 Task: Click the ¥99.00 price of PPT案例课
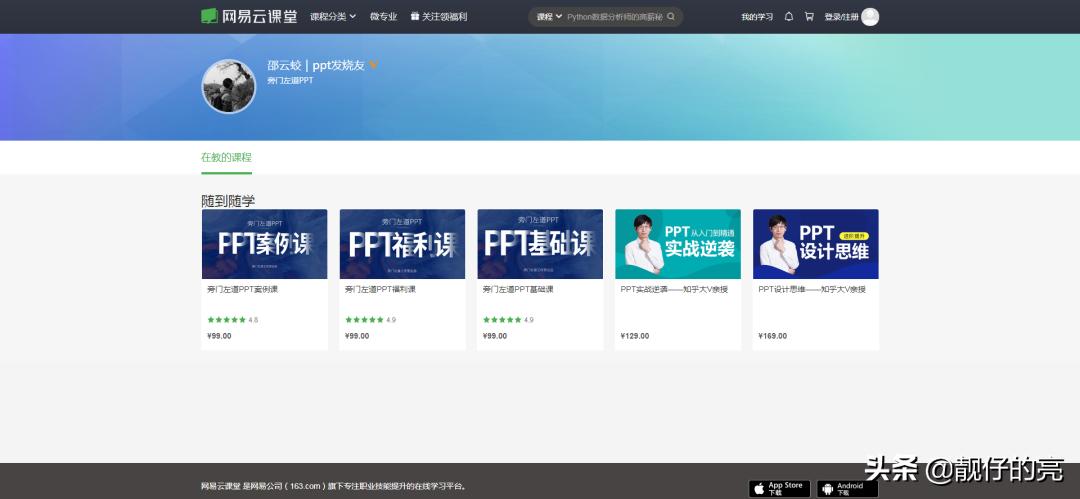[x=219, y=336]
